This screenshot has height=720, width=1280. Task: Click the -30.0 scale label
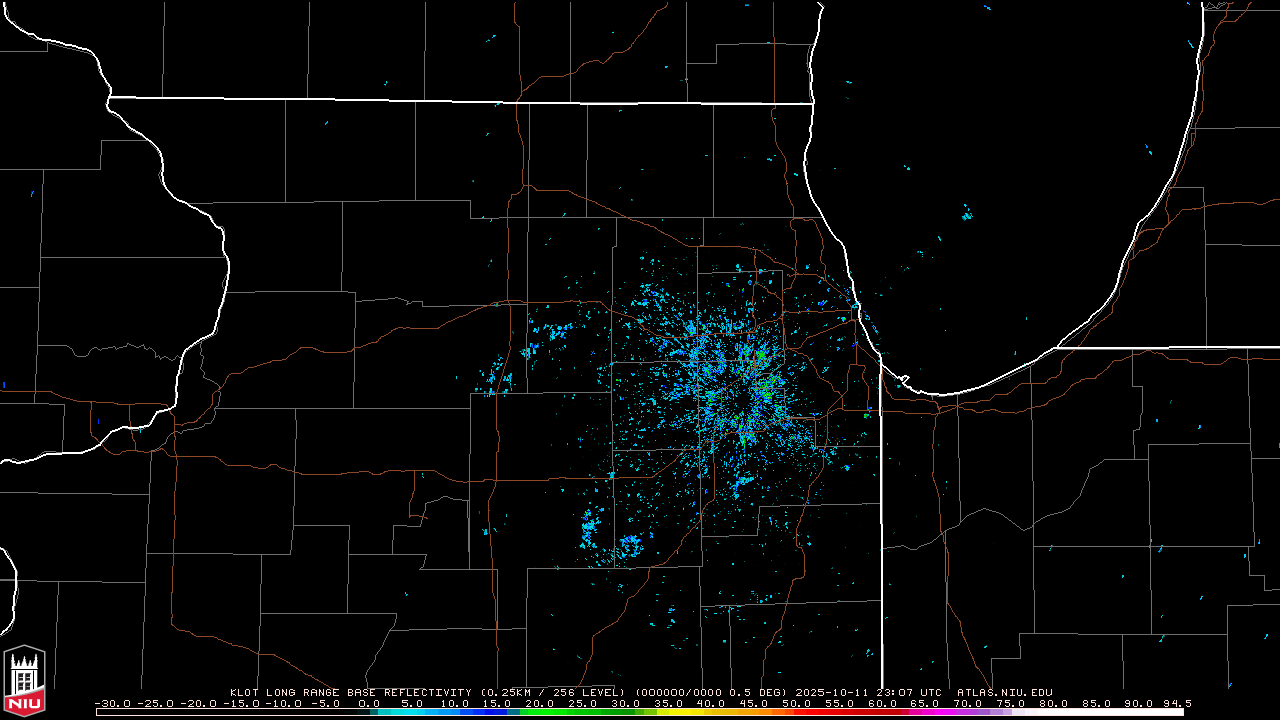(112, 703)
